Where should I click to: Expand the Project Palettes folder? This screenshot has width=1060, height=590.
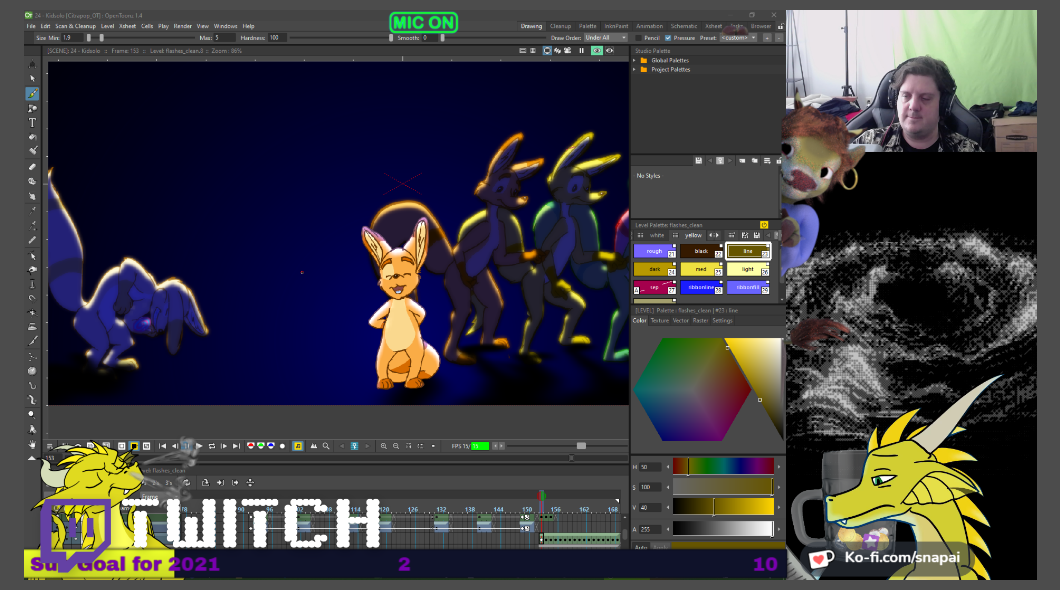pos(634,69)
